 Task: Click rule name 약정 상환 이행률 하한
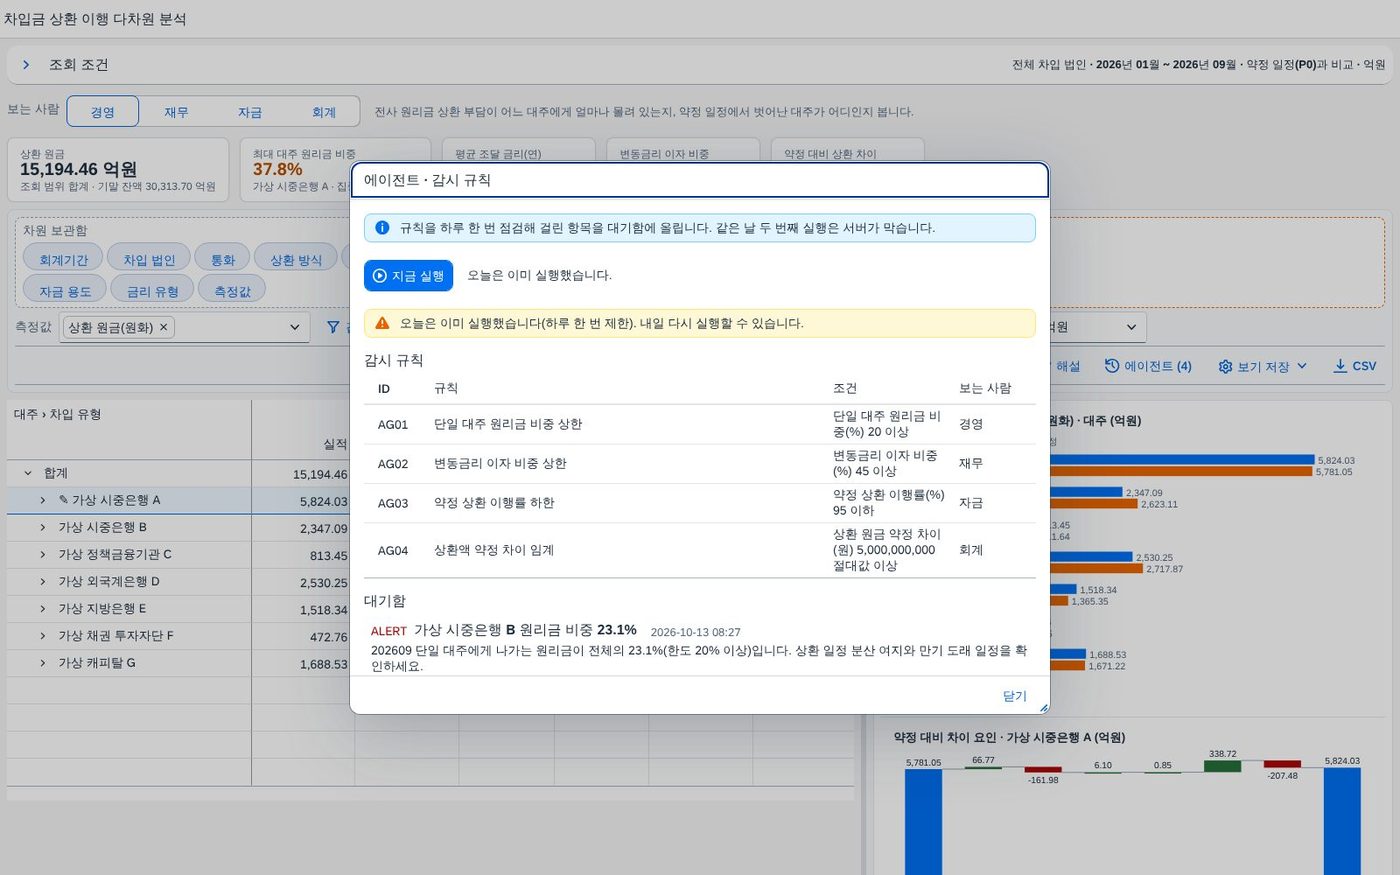(494, 502)
